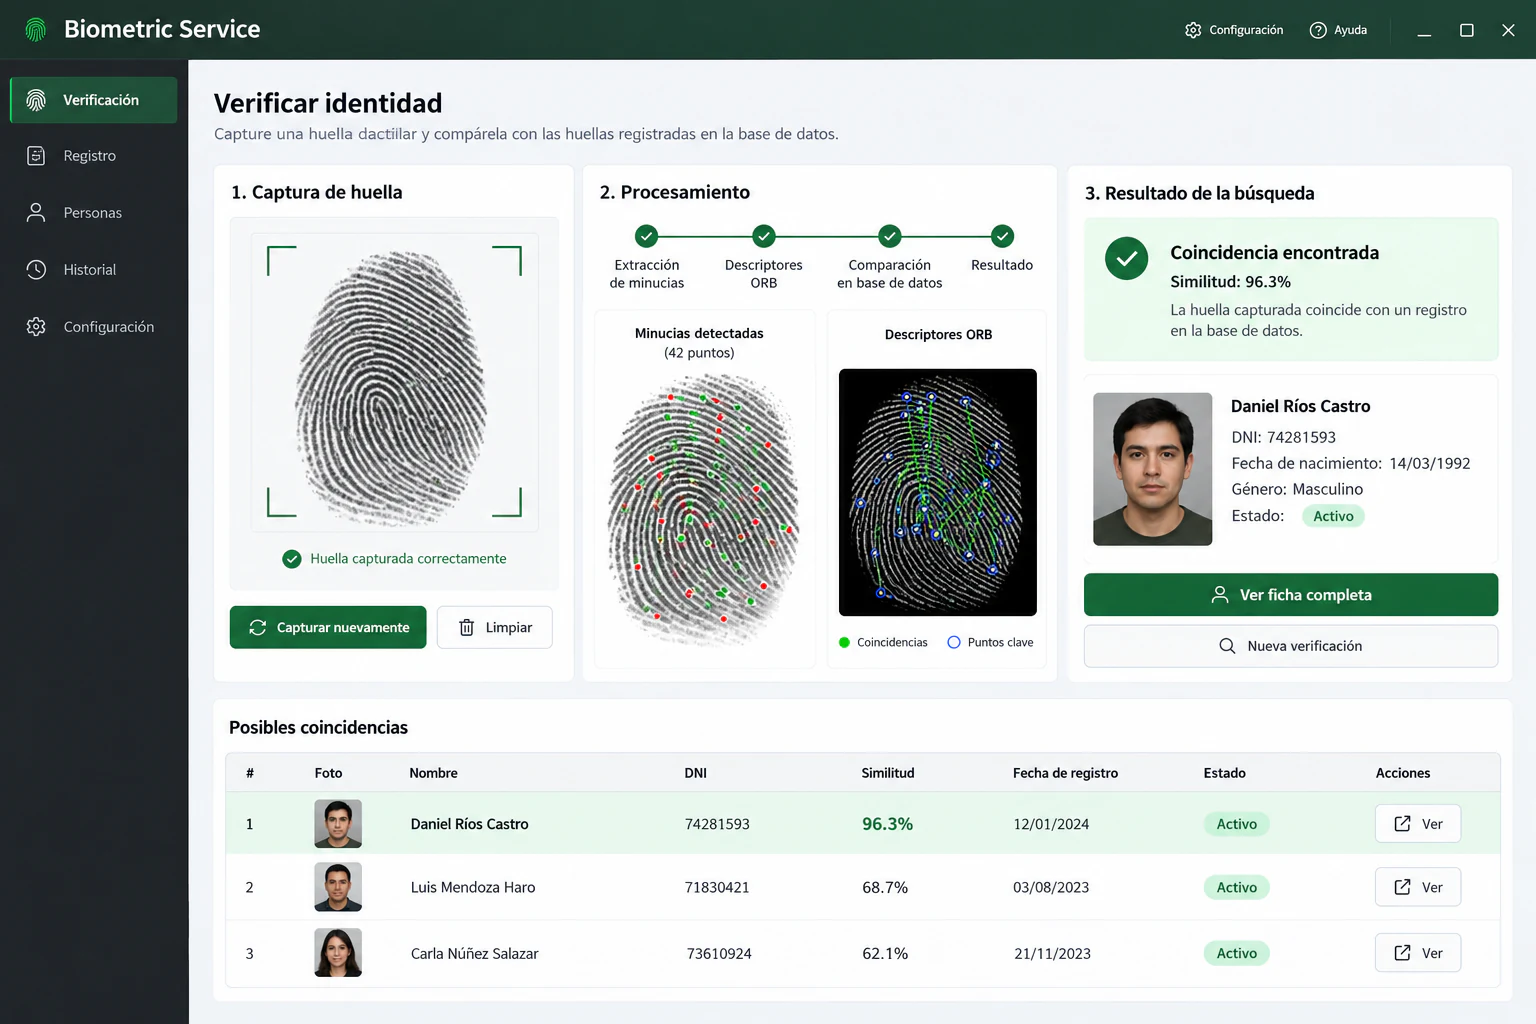The image size is (1536, 1024).
Task: Click the Huella capturada correctamente check icon
Action: click(292, 559)
